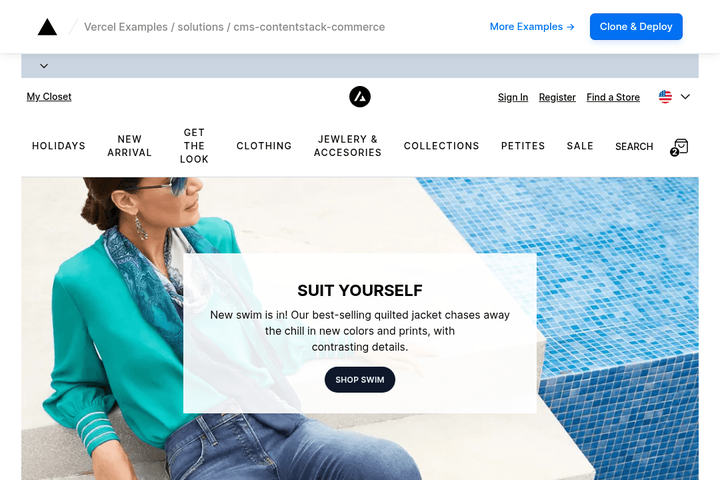
Task: Select the COLLECTIONS menu item
Action: [x=441, y=146]
